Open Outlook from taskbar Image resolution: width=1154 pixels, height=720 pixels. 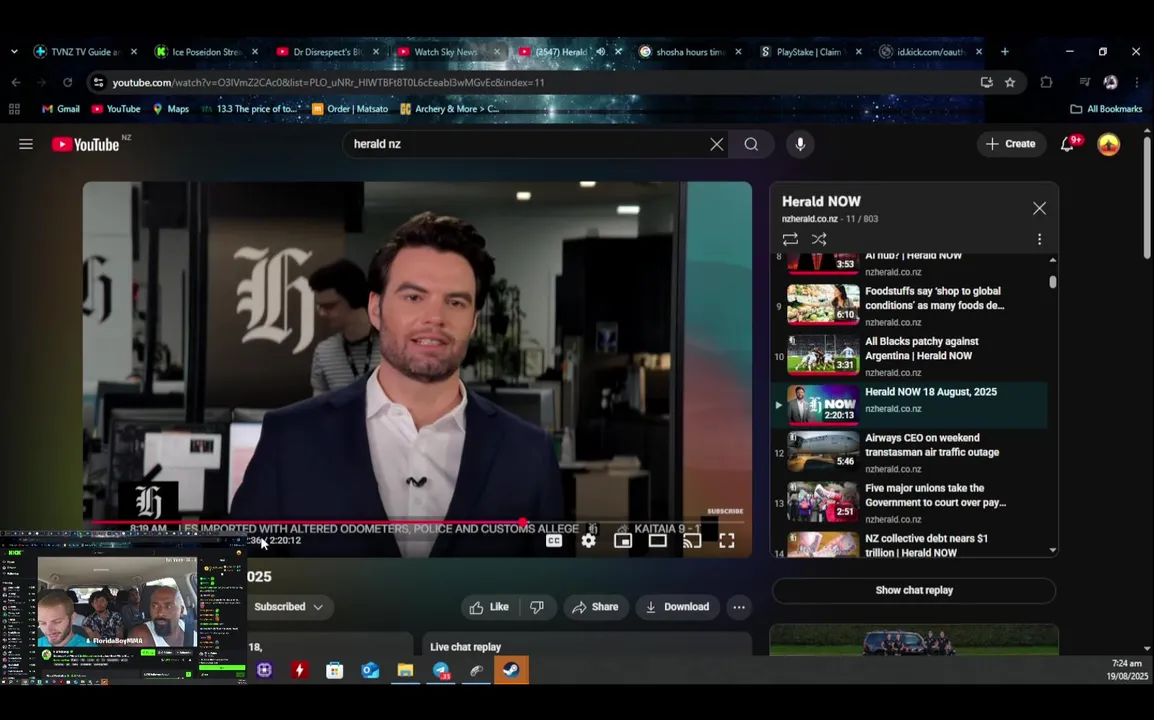click(x=370, y=670)
